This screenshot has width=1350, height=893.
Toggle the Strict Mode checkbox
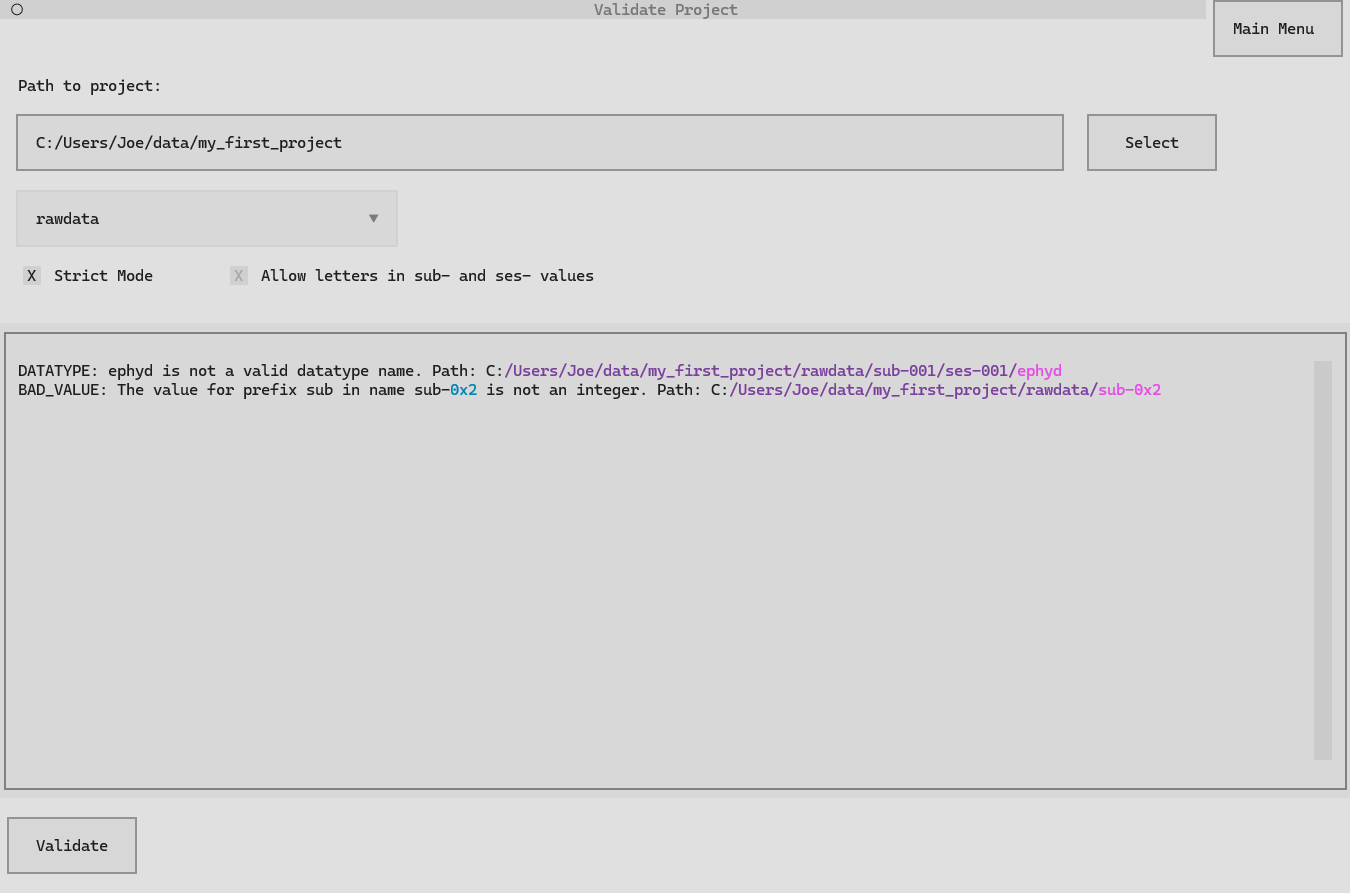point(32,276)
